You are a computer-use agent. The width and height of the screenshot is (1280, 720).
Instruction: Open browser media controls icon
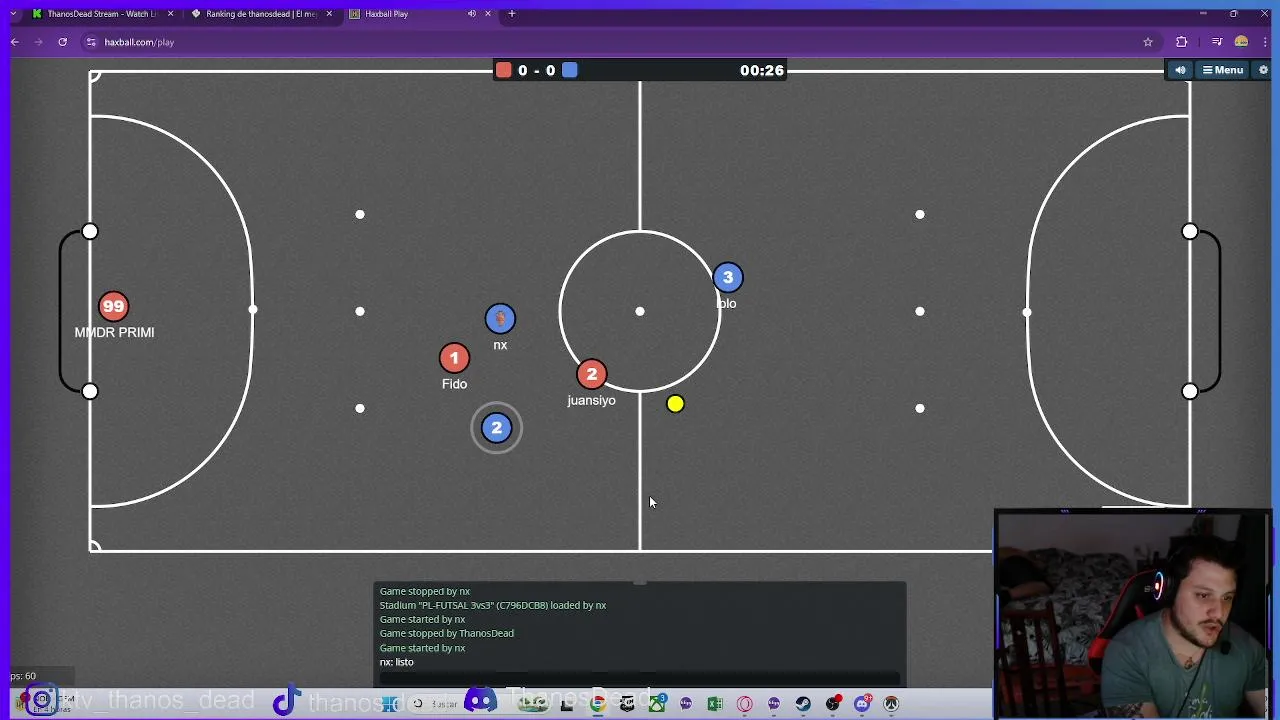pyautogui.click(x=1217, y=42)
